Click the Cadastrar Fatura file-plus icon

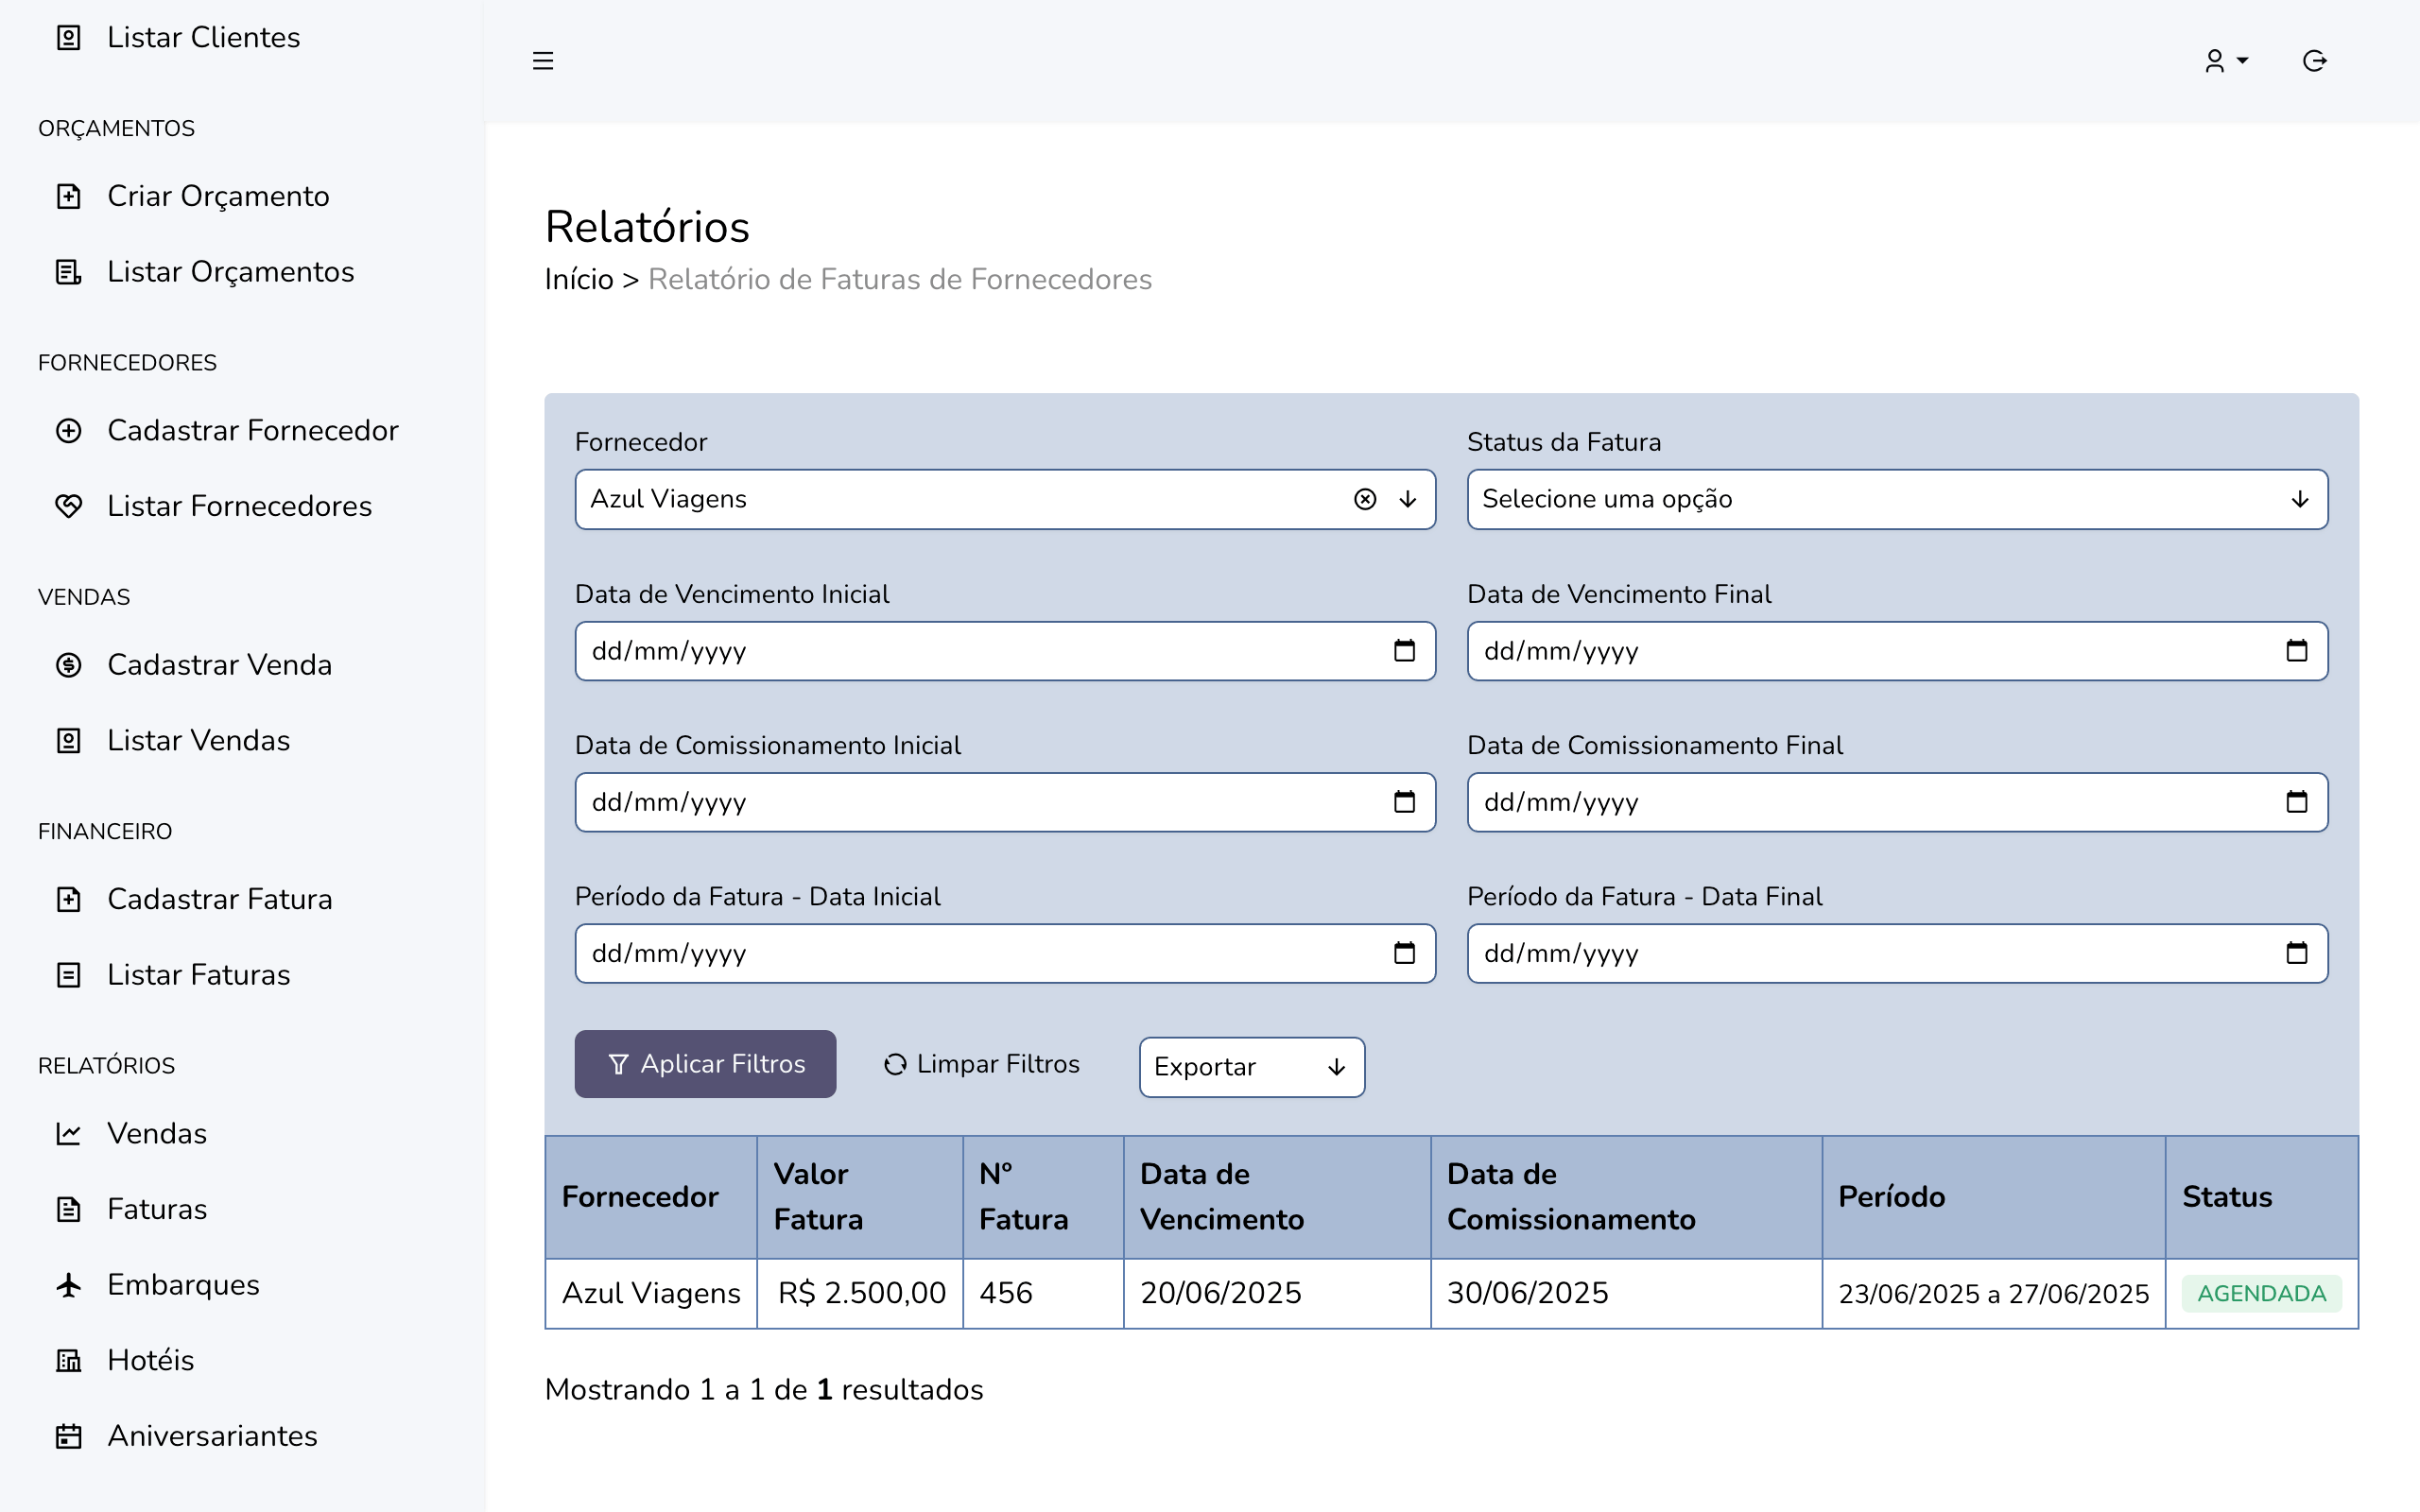(x=68, y=899)
